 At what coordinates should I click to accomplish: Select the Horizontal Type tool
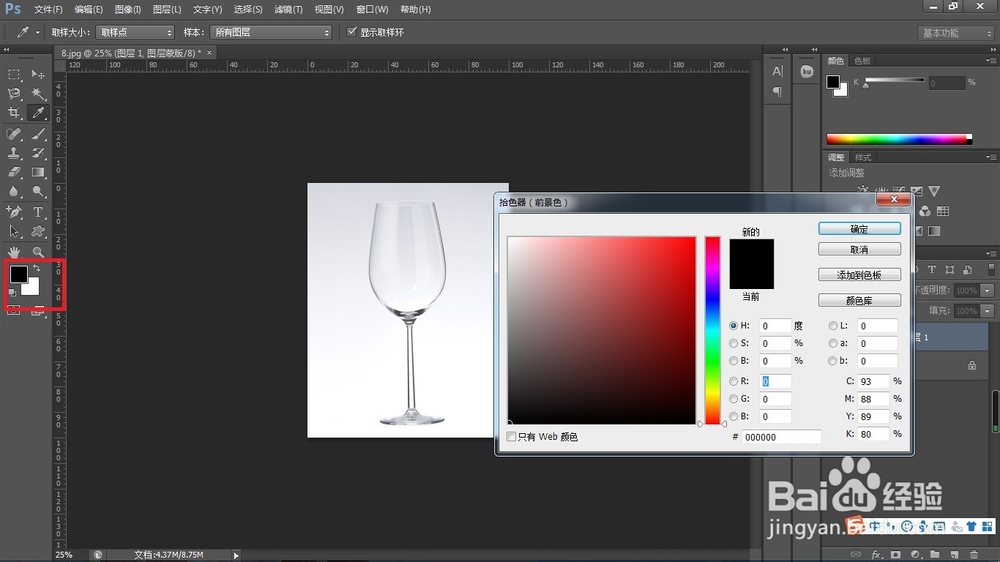(x=38, y=212)
